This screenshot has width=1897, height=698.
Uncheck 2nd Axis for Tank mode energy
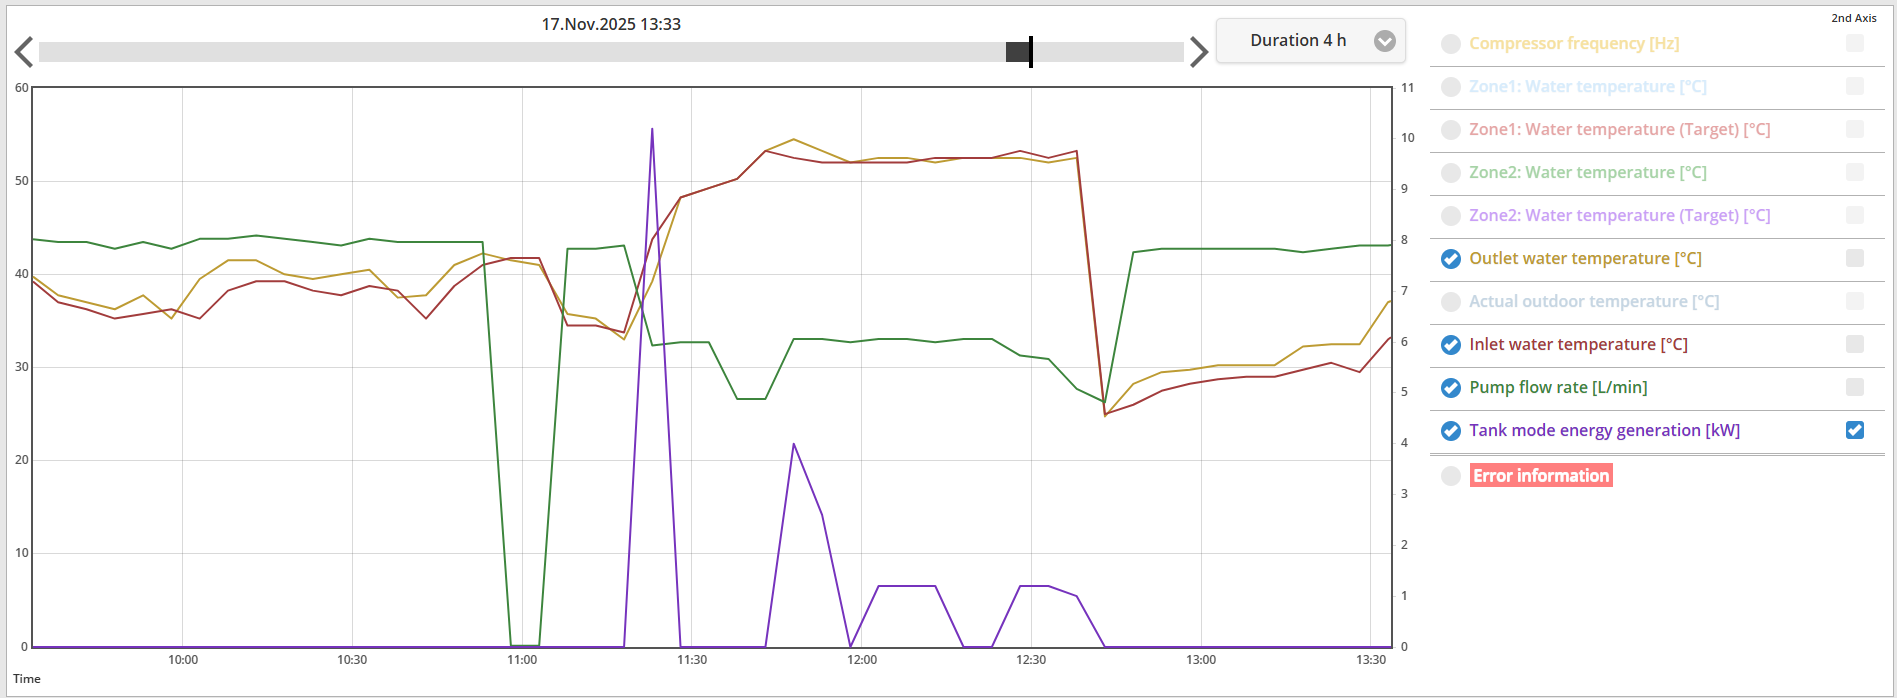click(1854, 430)
